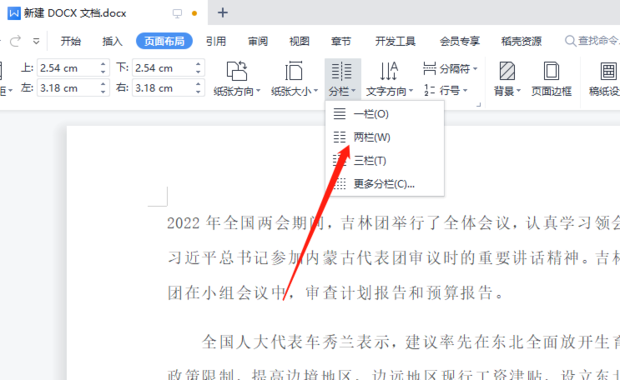Click the 页面边框 page border icon

551,71
